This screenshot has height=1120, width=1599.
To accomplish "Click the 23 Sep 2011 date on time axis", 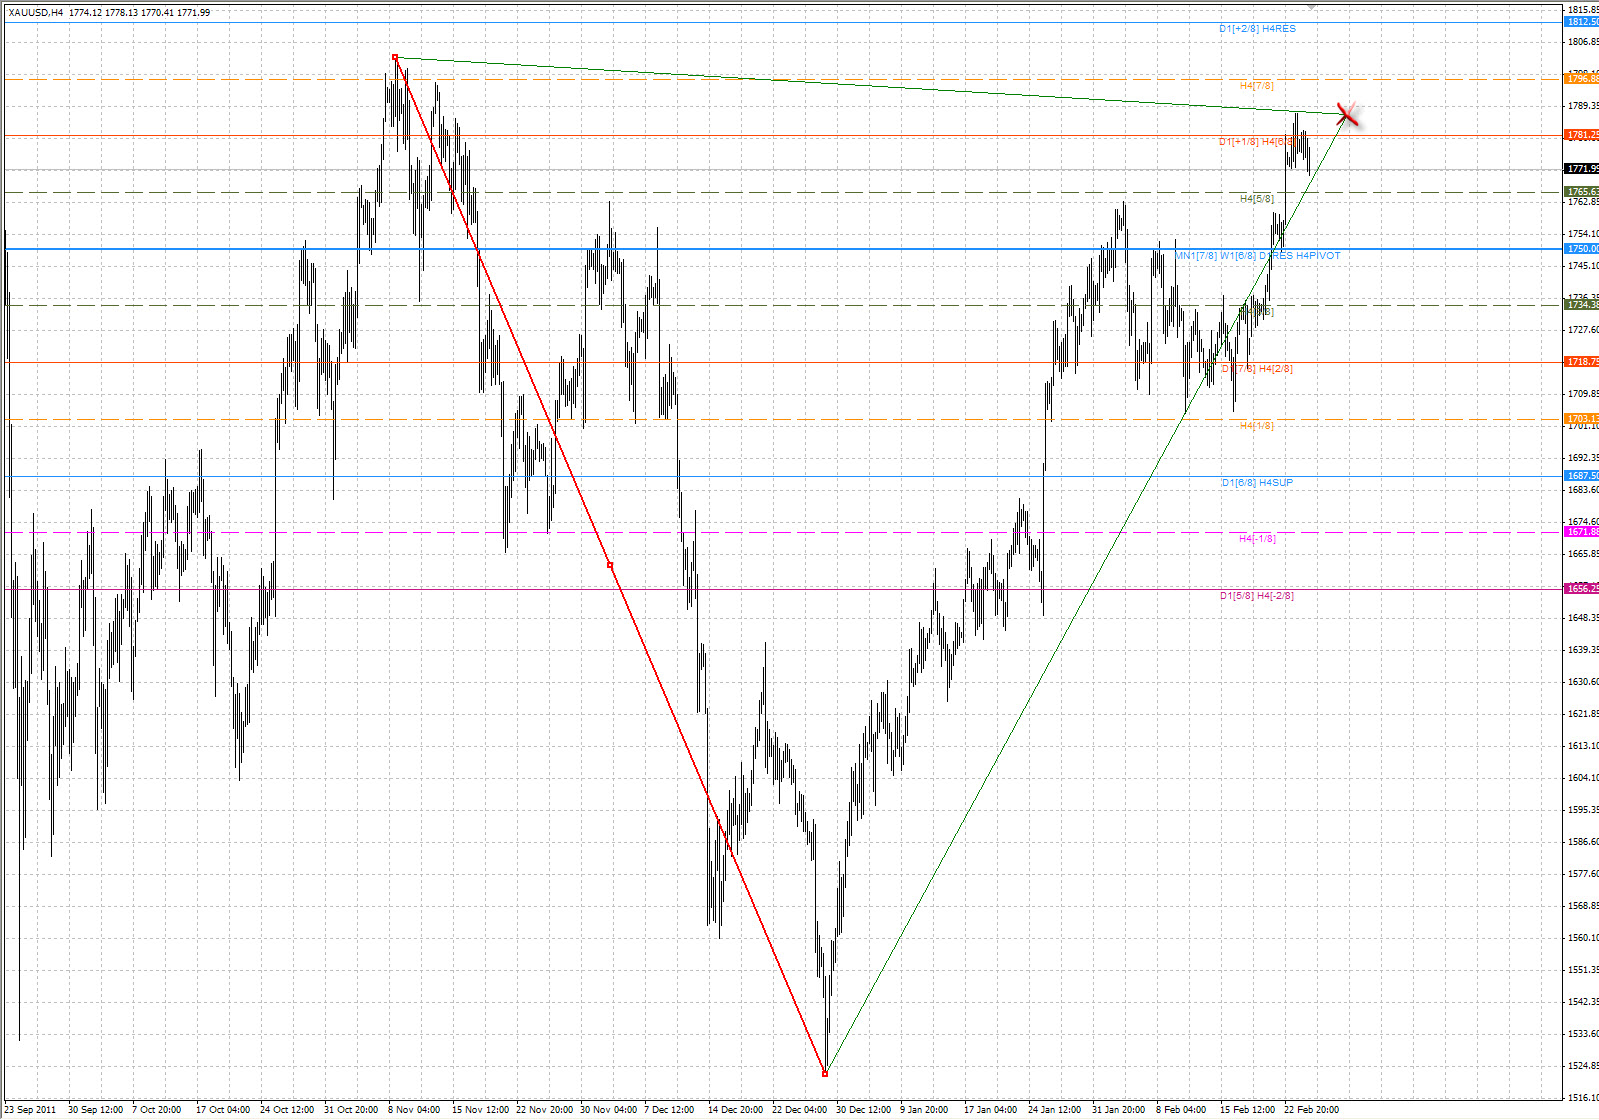I will coord(30,1109).
